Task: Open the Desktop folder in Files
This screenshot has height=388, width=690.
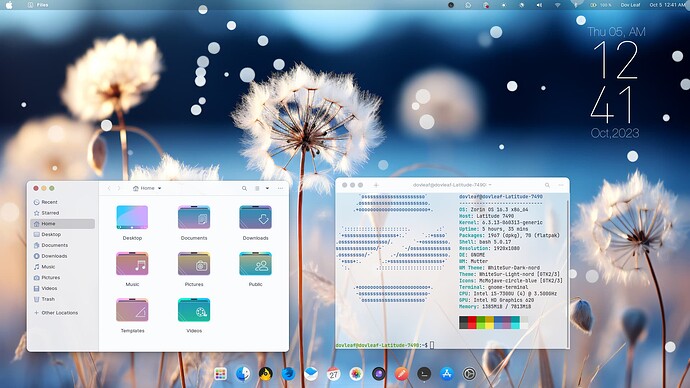Action: (x=132, y=217)
